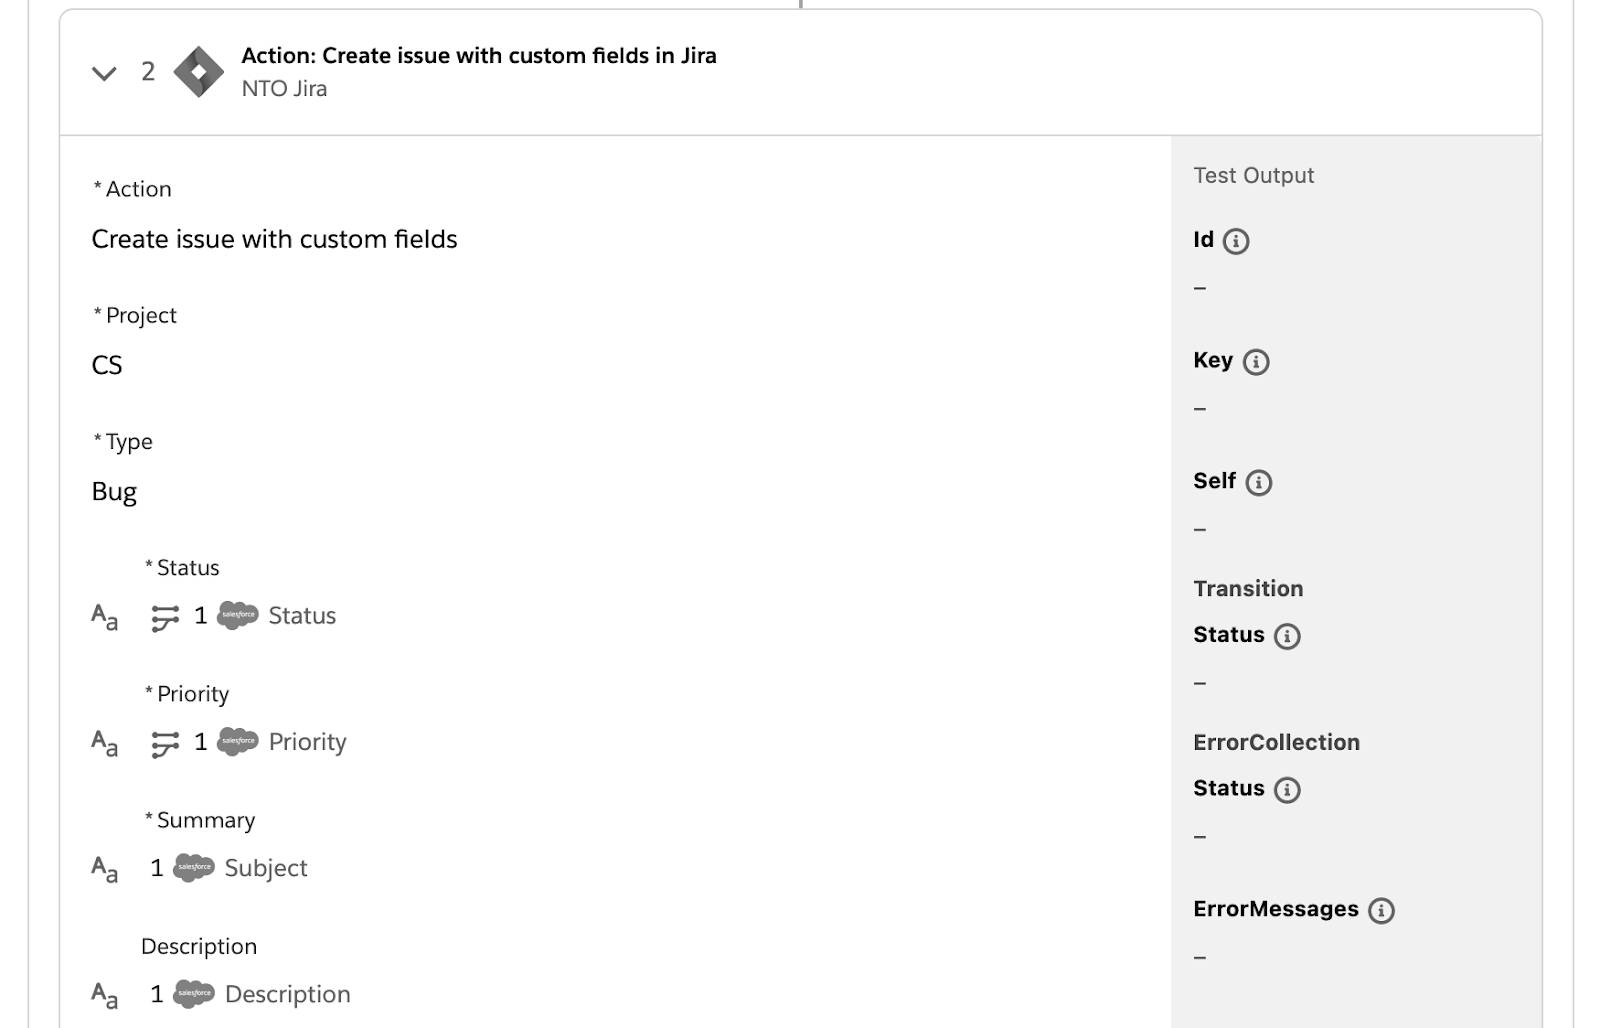Click the 'ErrorCollection' label
Image resolution: width=1600 pixels, height=1028 pixels.
pos(1276,743)
